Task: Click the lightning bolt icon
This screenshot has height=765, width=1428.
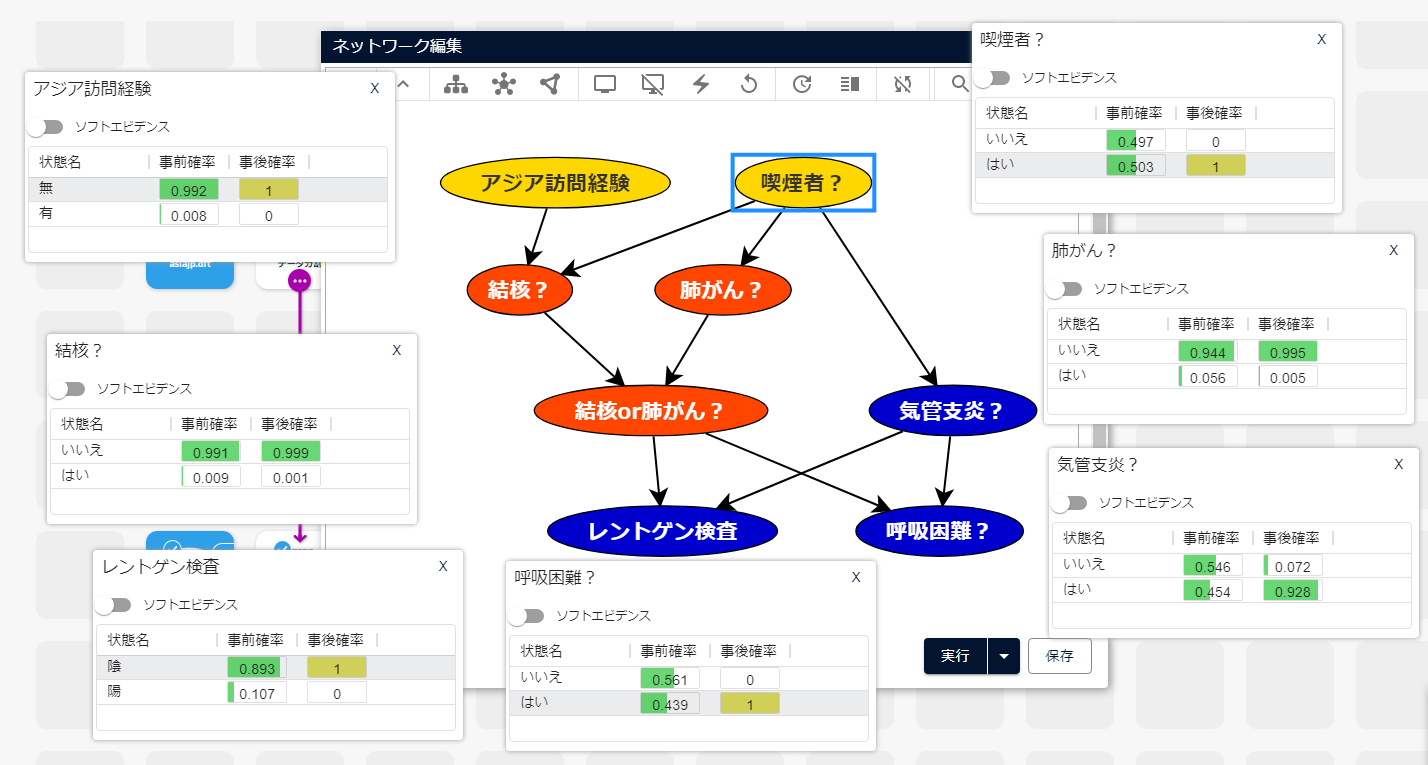Action: [x=701, y=85]
